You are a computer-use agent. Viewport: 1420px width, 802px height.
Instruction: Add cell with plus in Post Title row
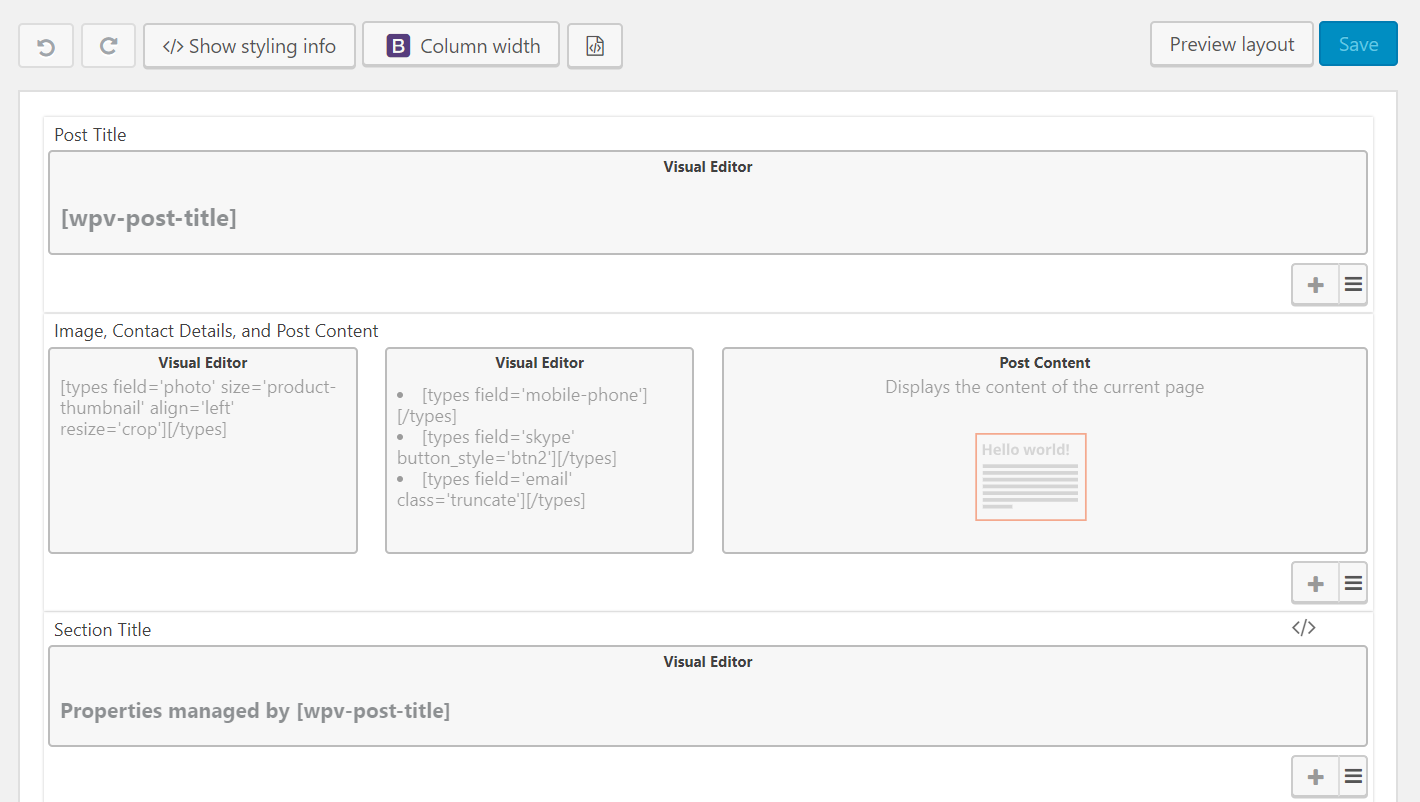tap(1316, 285)
